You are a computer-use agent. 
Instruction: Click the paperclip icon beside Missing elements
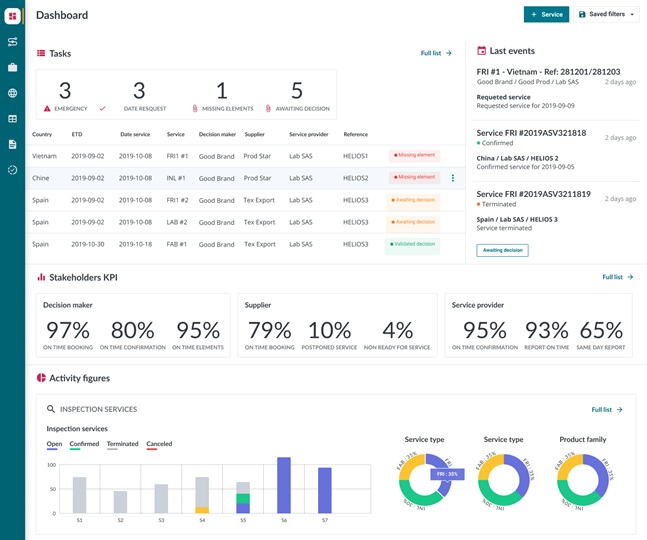click(195, 108)
